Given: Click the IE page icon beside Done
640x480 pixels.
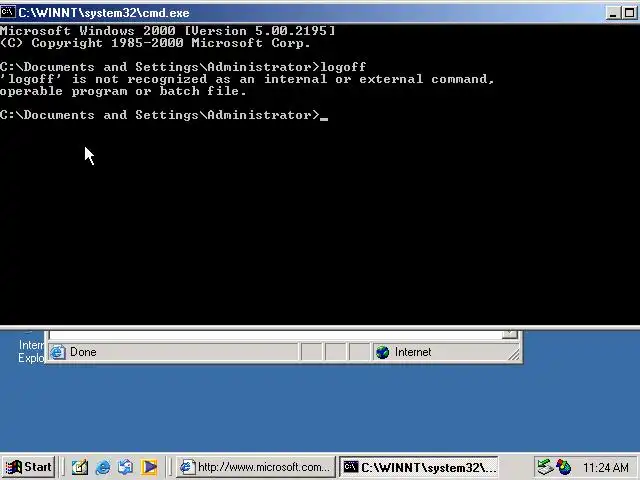Looking at the screenshot, I should pyautogui.click(x=58, y=352).
